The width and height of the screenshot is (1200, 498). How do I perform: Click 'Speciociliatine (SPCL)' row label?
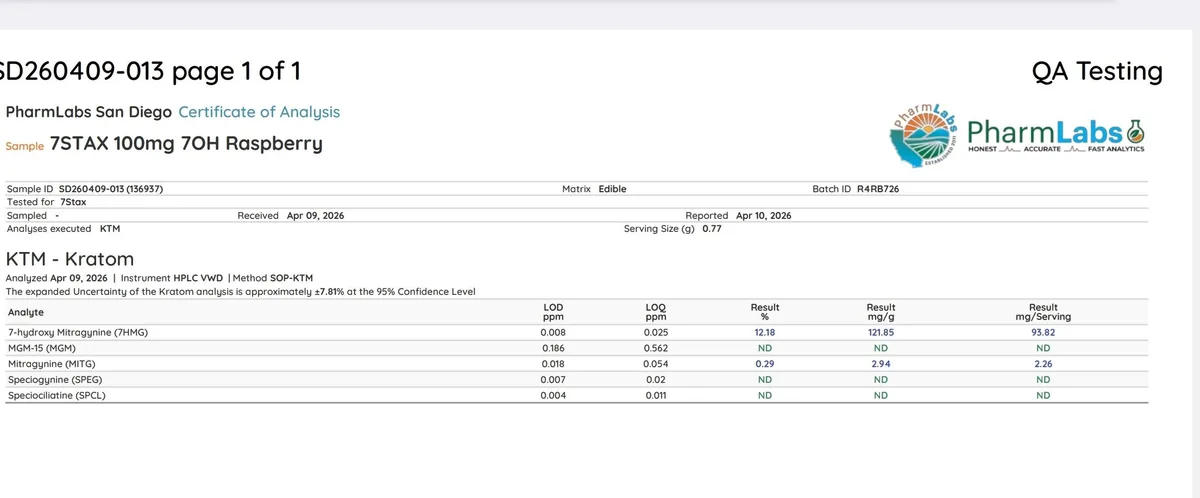click(x=56, y=396)
